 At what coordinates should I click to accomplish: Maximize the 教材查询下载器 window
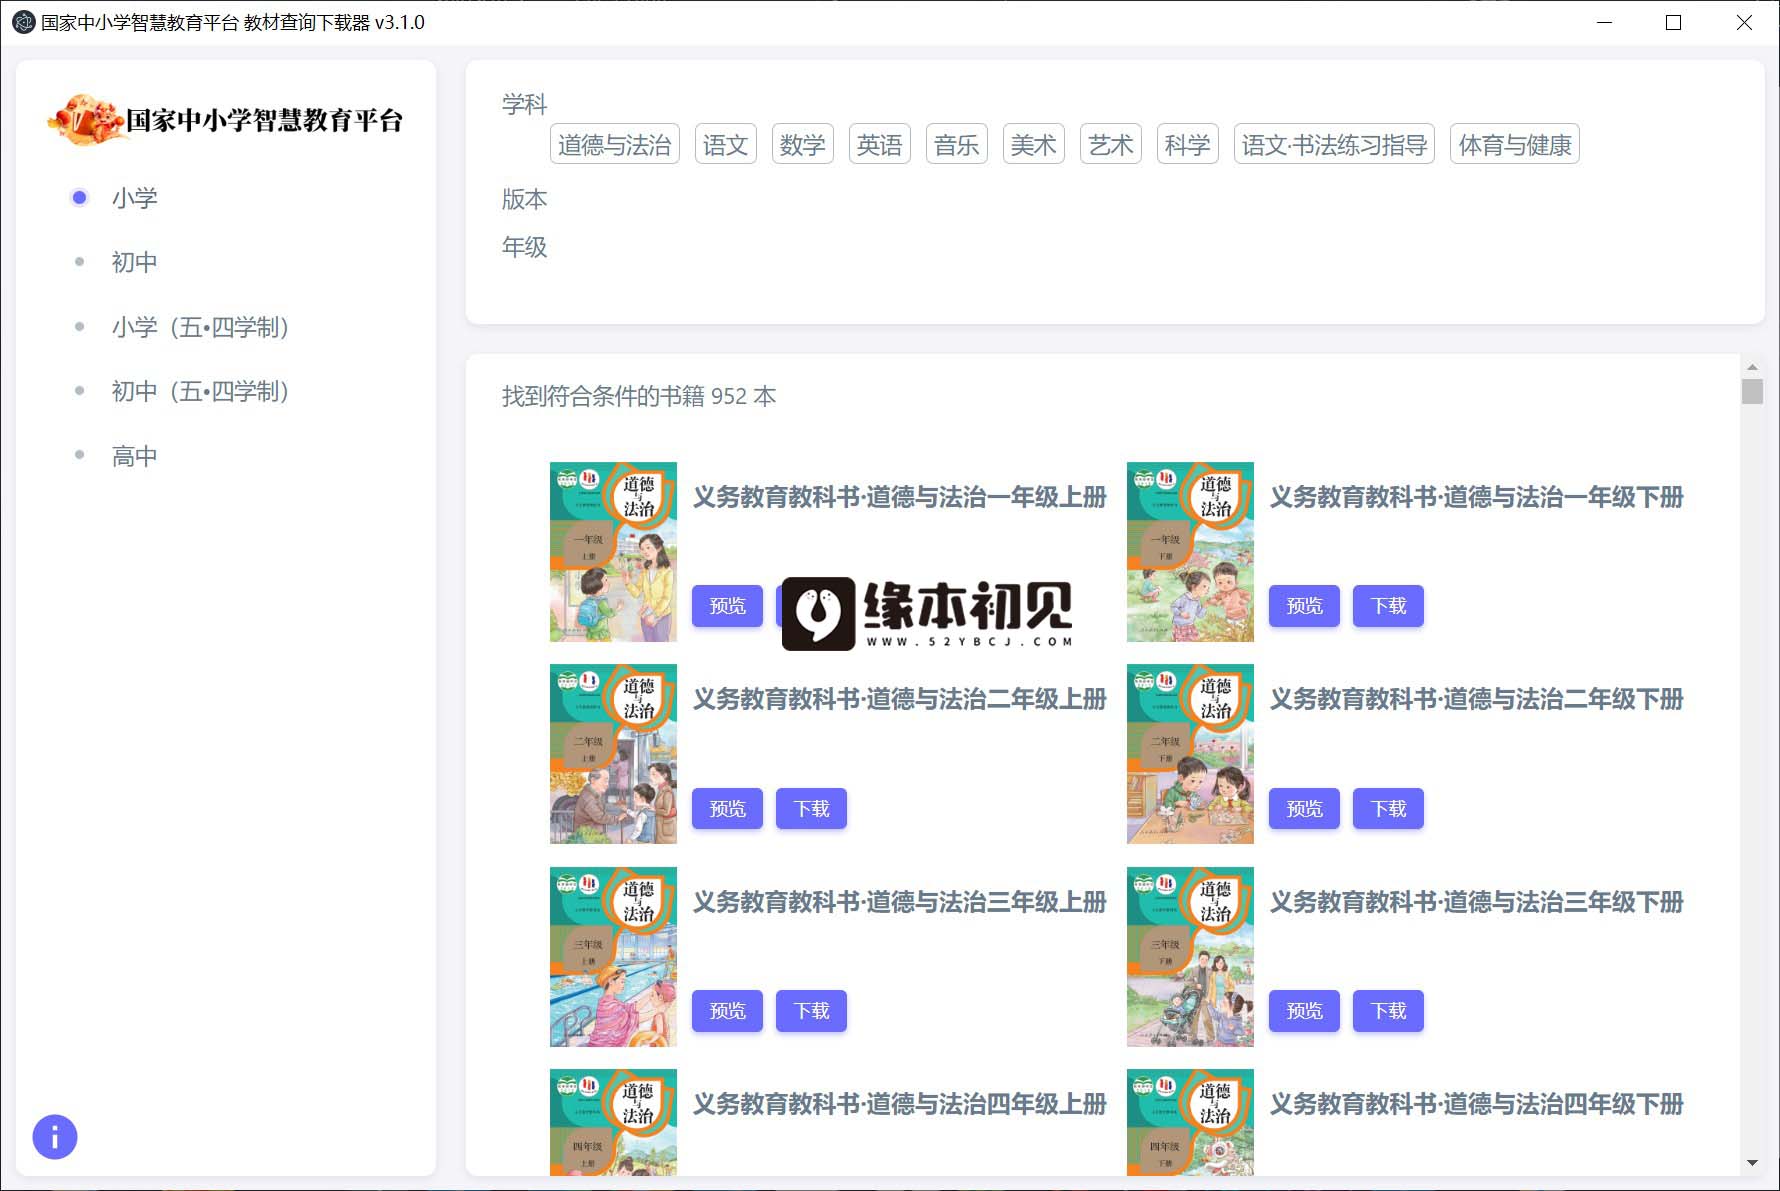pos(1673,22)
